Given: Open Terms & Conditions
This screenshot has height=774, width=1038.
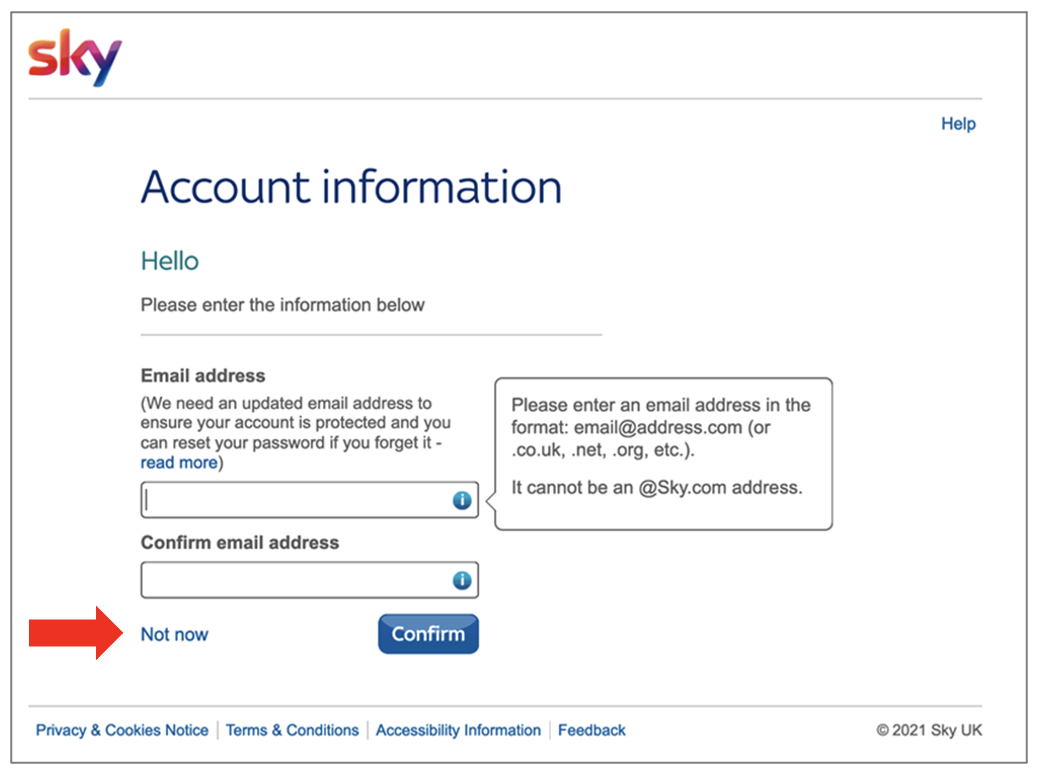Looking at the screenshot, I should click(x=292, y=730).
